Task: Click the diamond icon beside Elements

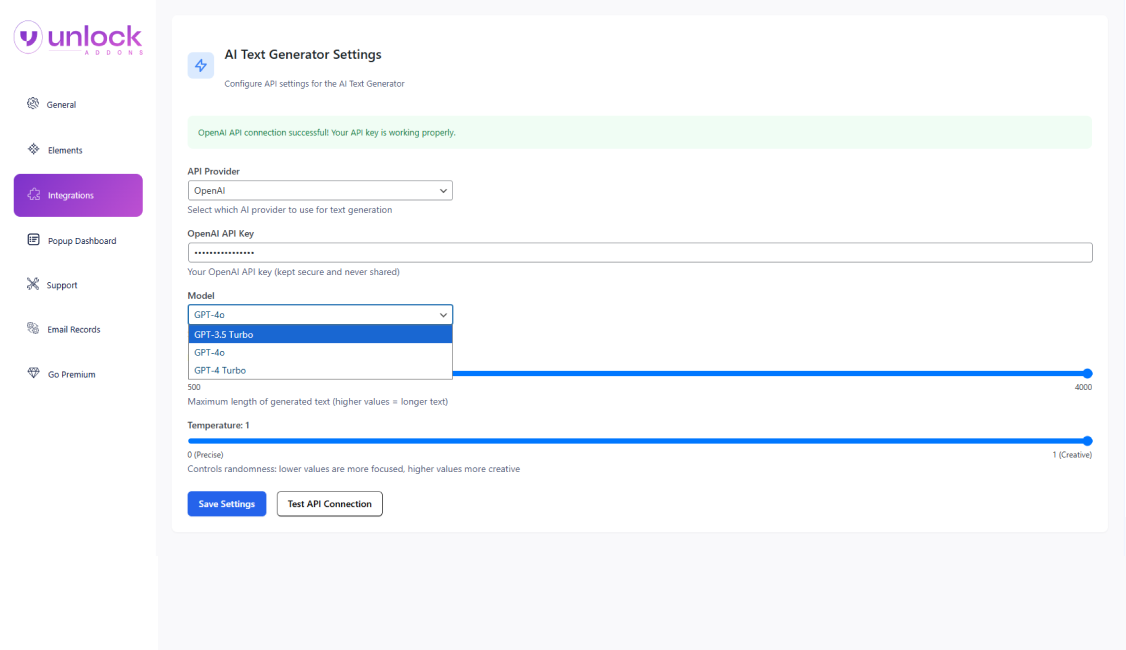Action: (33, 149)
